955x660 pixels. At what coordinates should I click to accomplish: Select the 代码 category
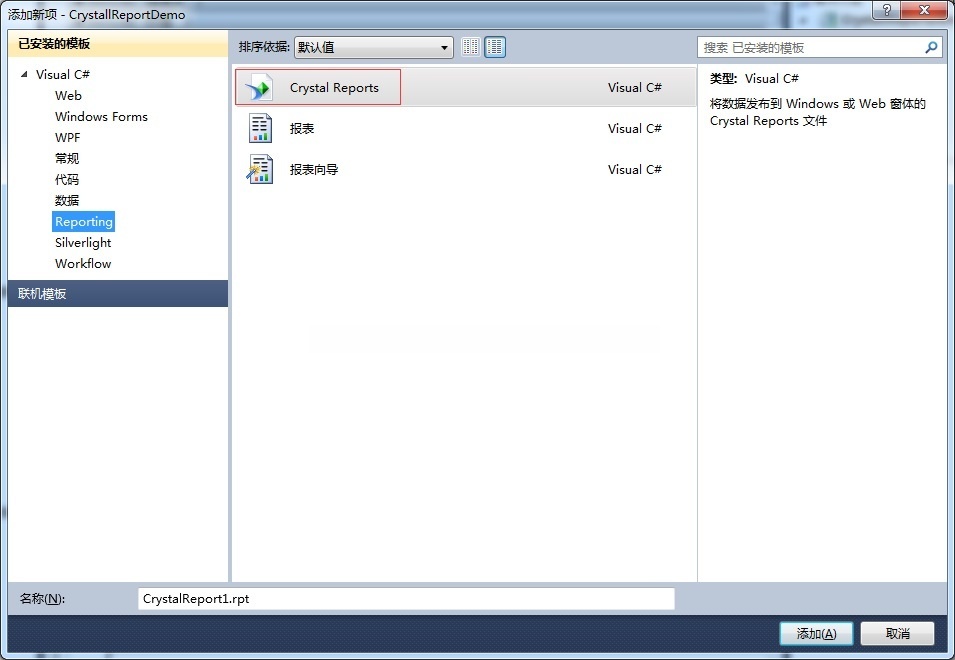67,180
